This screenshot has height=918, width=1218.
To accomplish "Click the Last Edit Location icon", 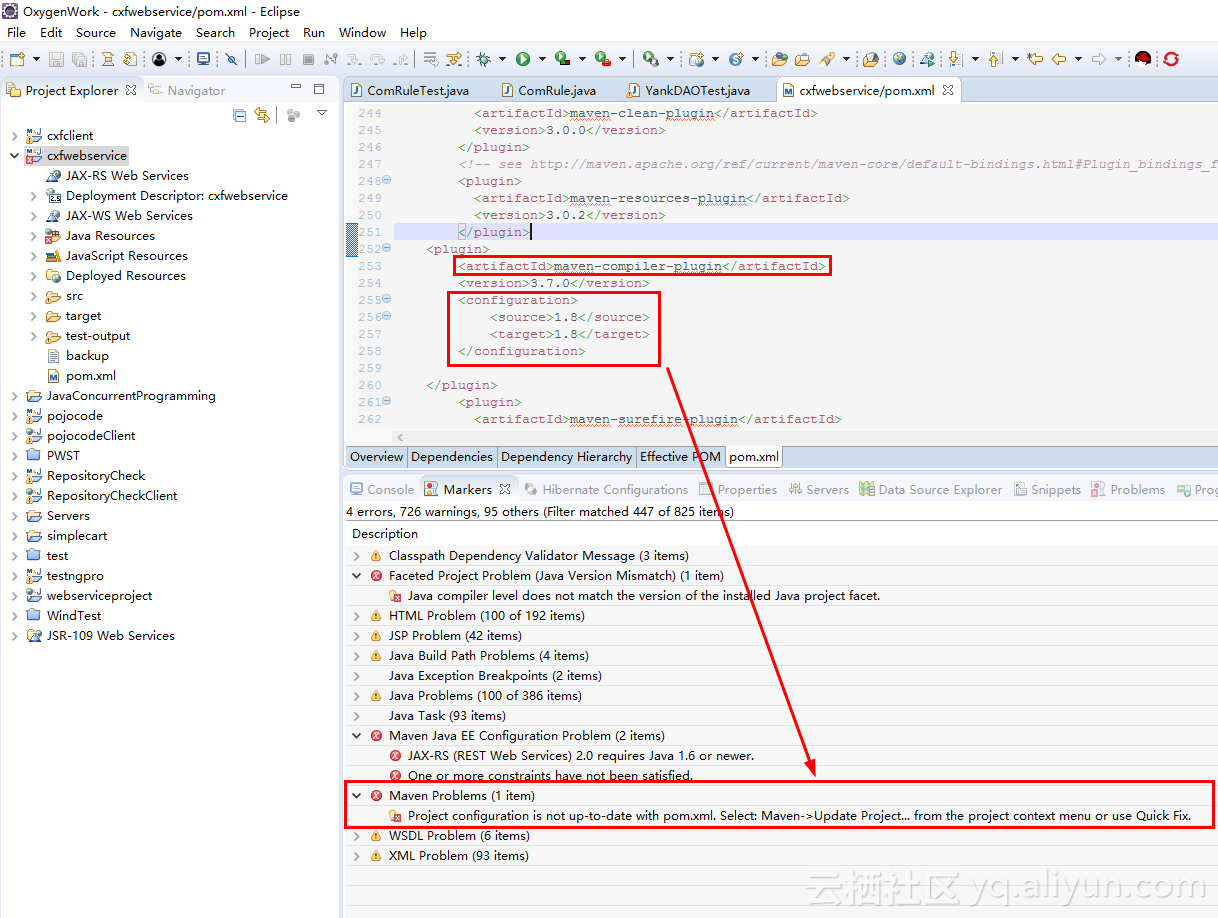I will [x=1035, y=59].
